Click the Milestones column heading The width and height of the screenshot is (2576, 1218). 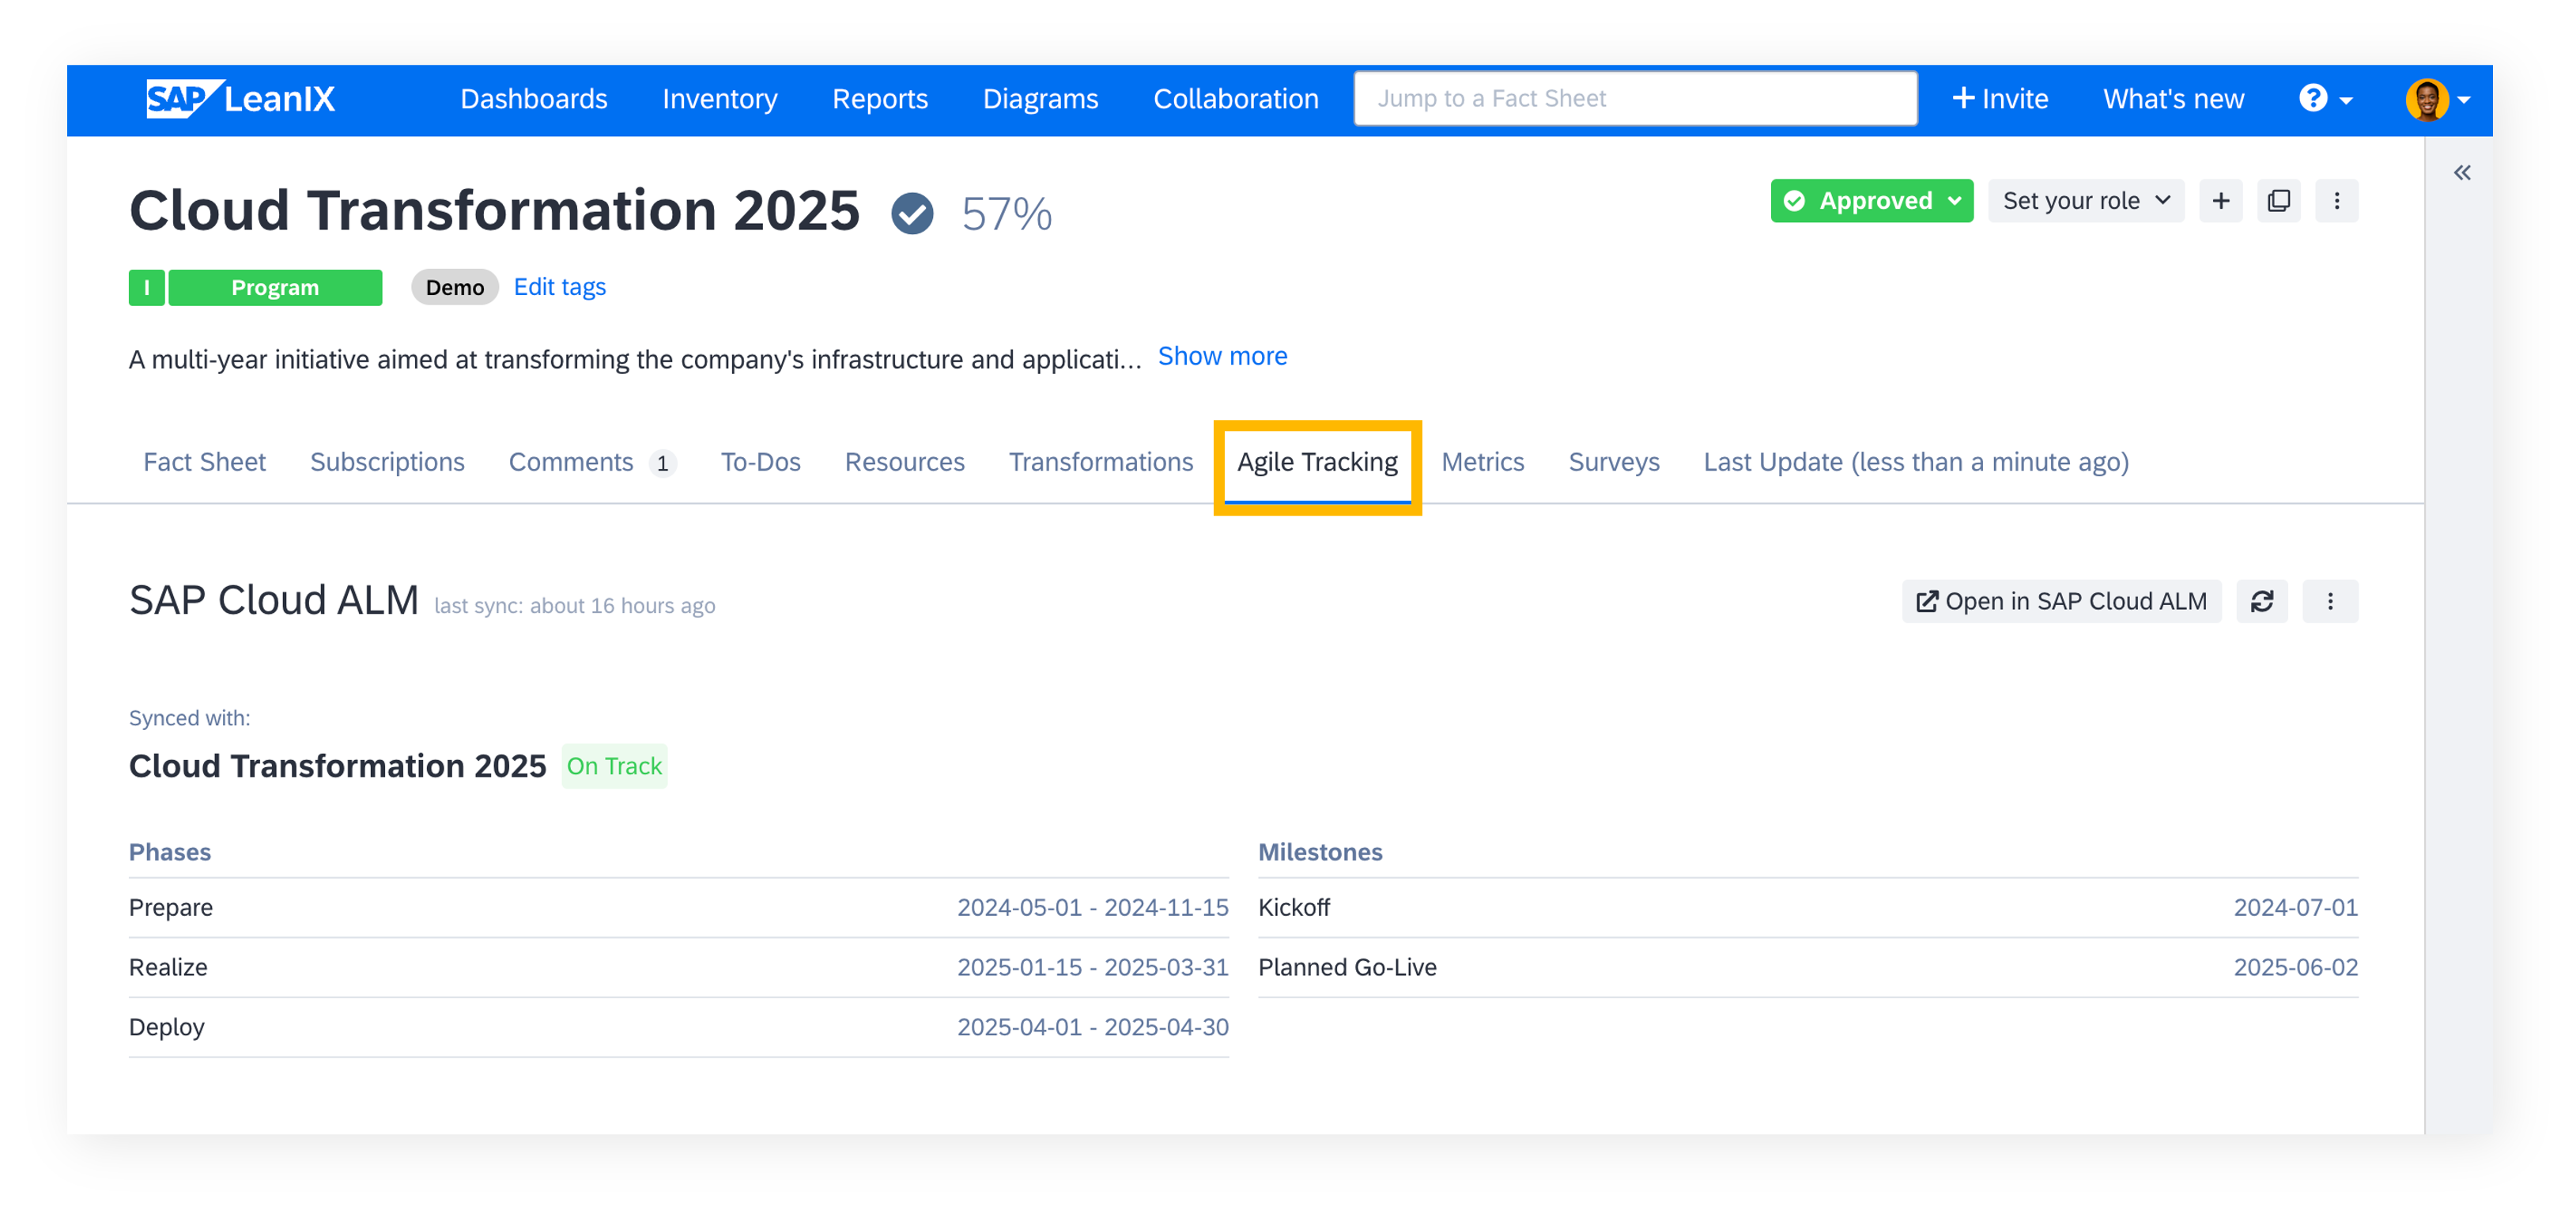[x=1320, y=852]
